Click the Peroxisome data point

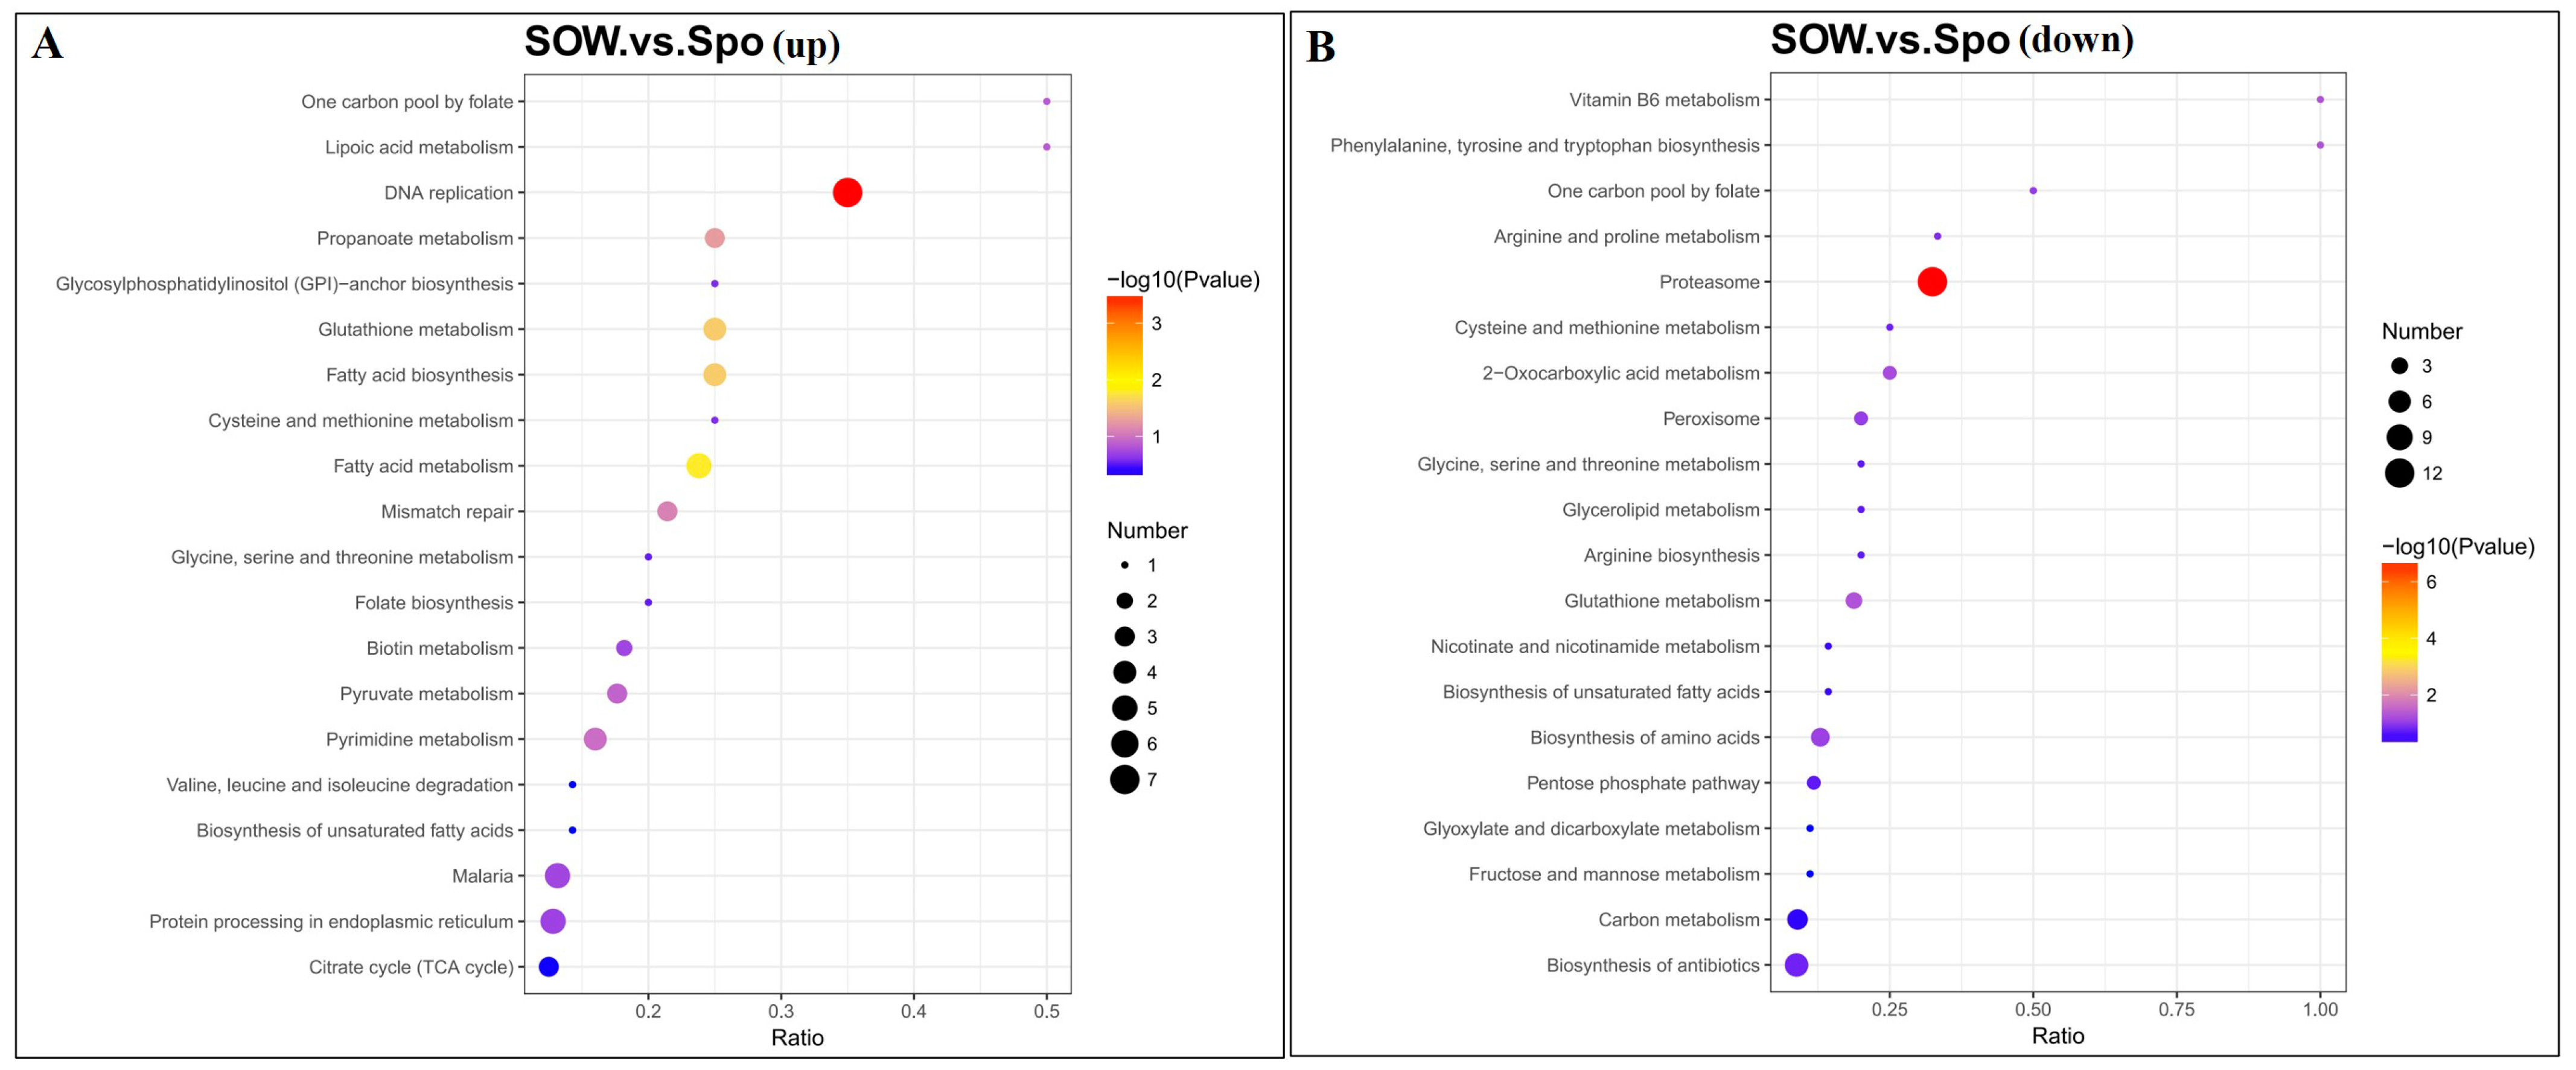point(1860,419)
